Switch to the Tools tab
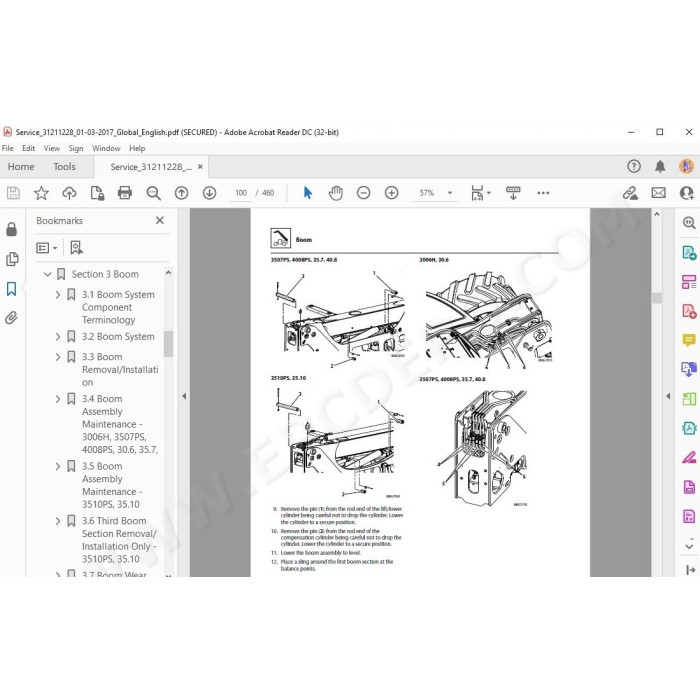Viewport: 700px width, 700px height. (x=65, y=167)
